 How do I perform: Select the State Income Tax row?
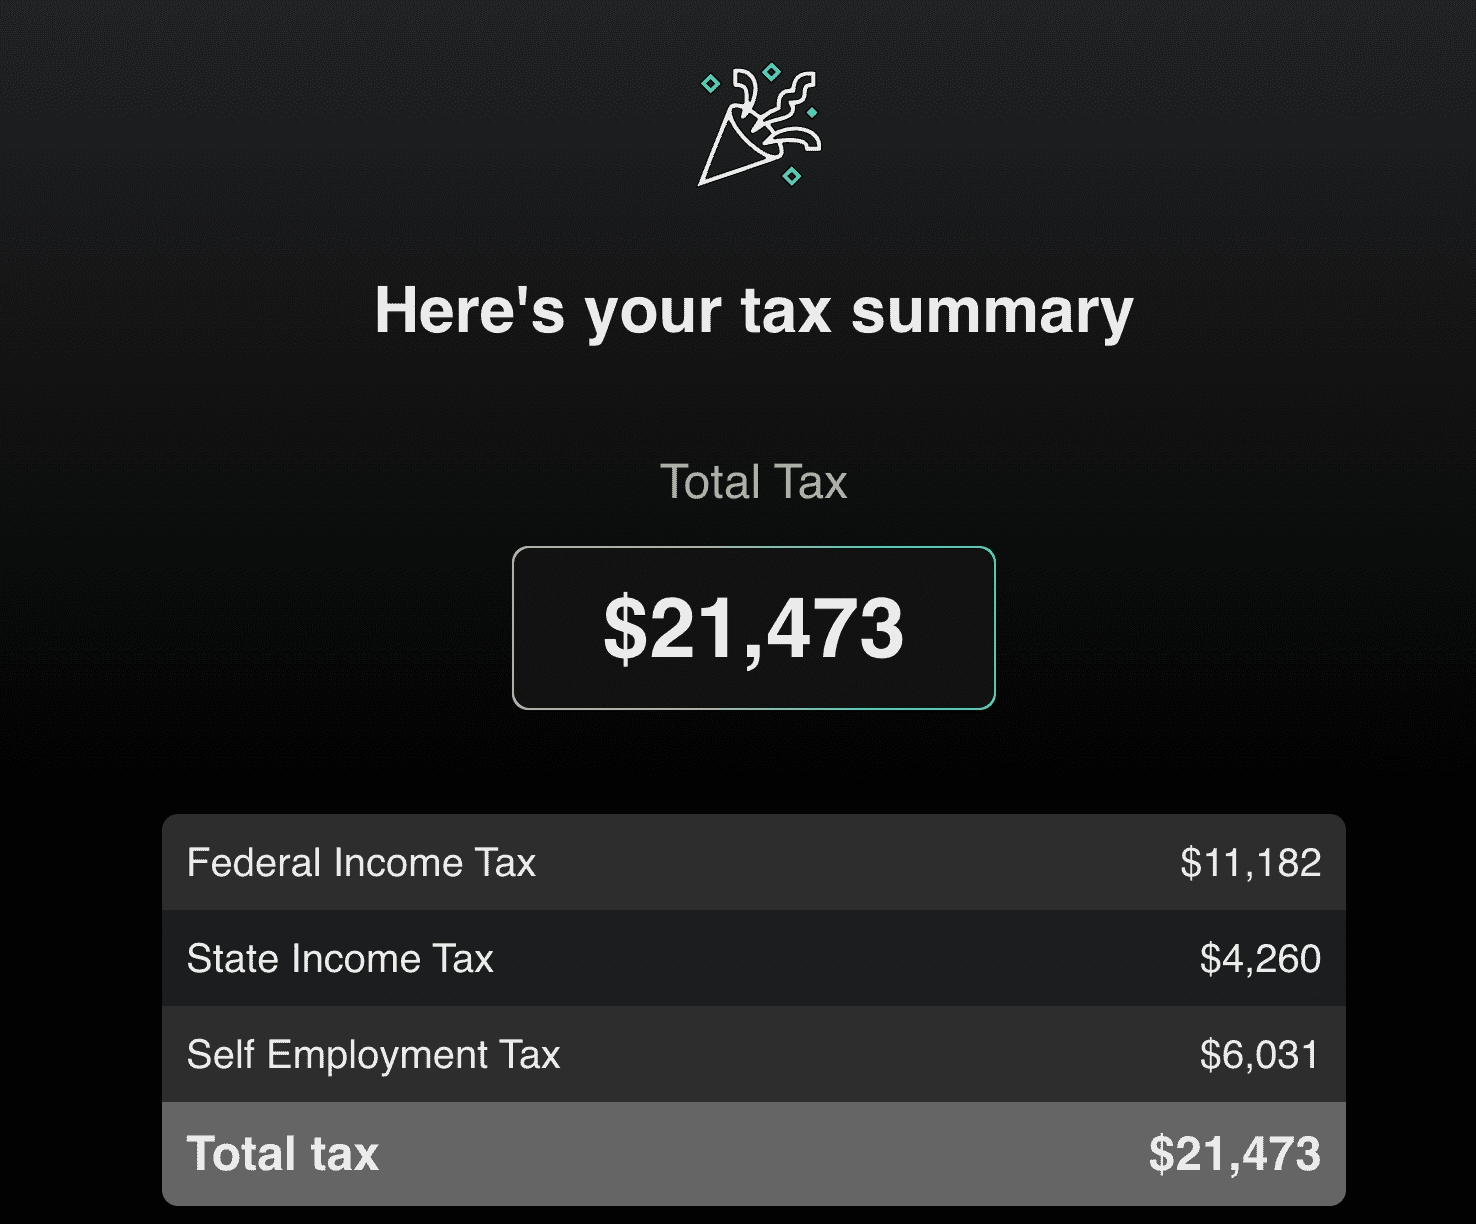coord(753,958)
